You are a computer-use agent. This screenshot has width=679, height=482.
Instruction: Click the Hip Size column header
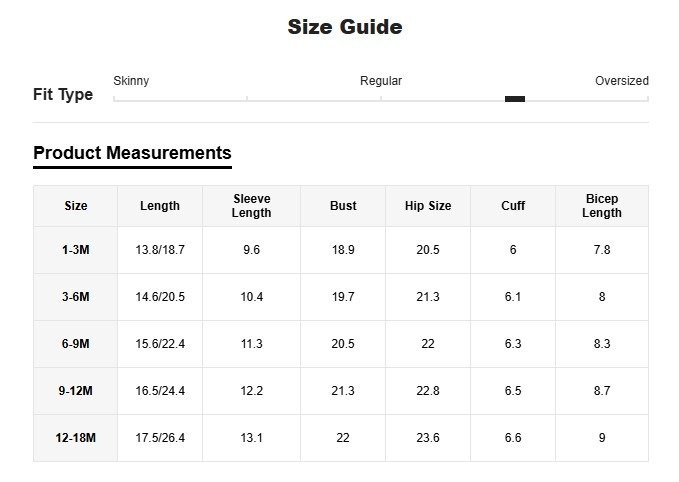(x=428, y=206)
